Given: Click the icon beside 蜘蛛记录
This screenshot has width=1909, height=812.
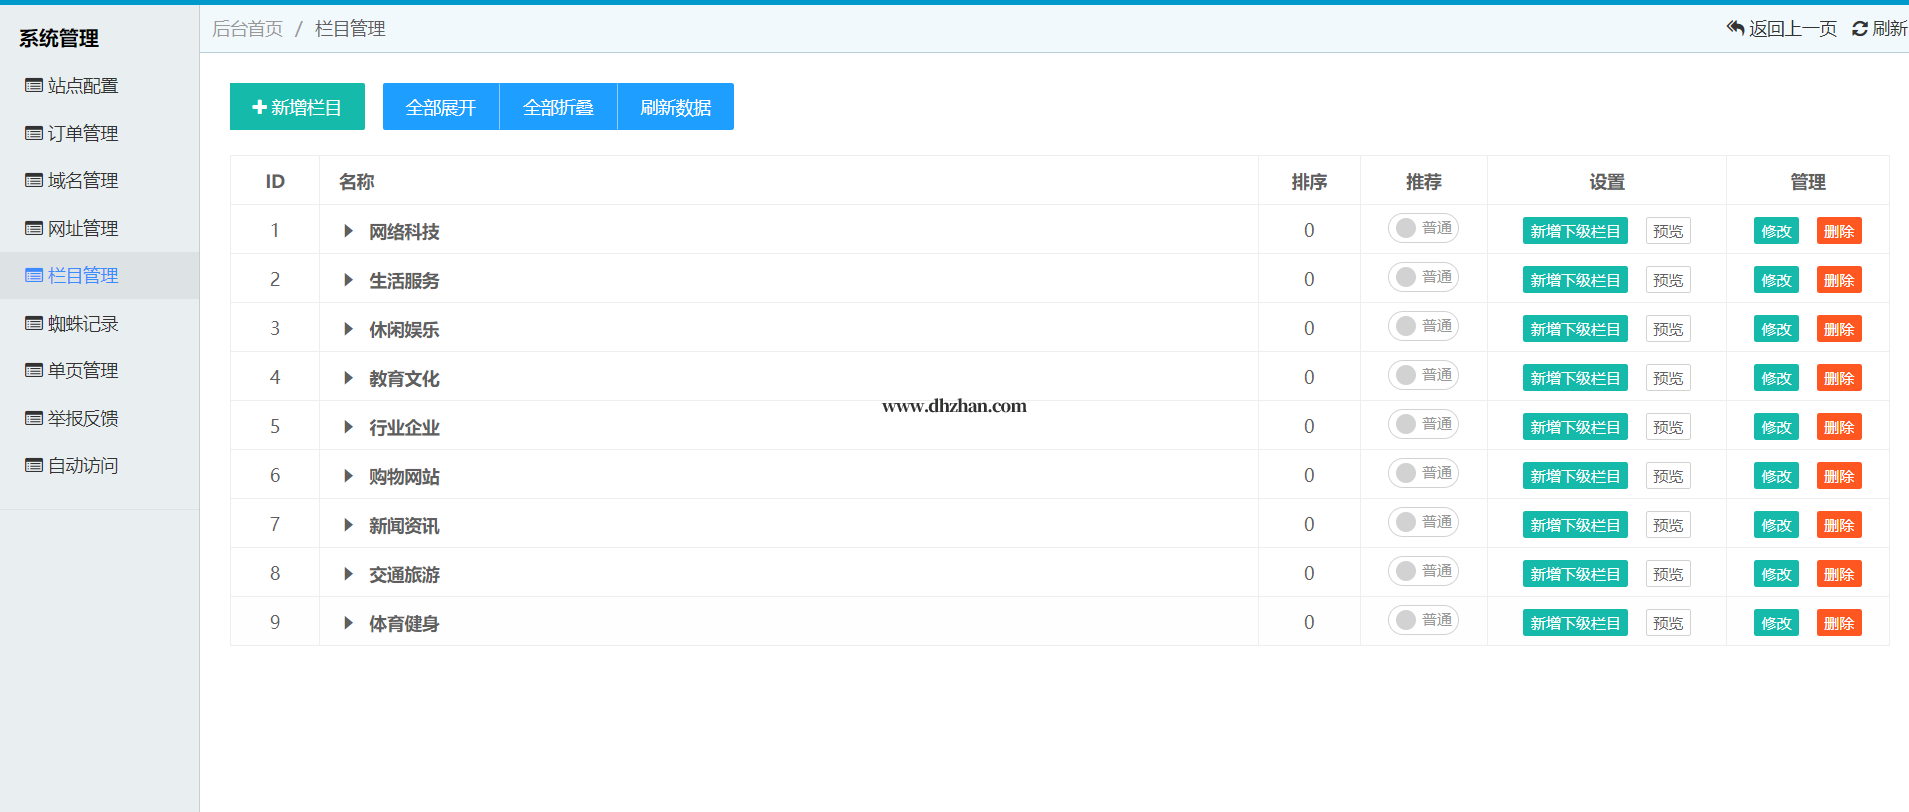Looking at the screenshot, I should click(x=34, y=324).
